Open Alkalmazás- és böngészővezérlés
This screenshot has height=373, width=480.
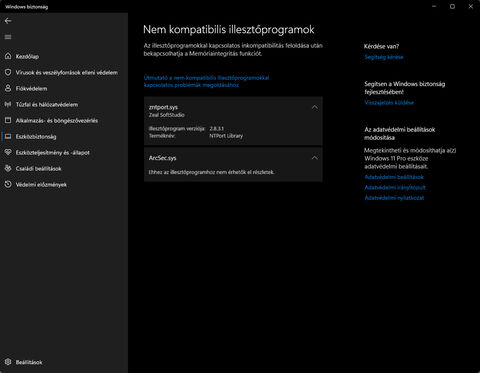64,120
